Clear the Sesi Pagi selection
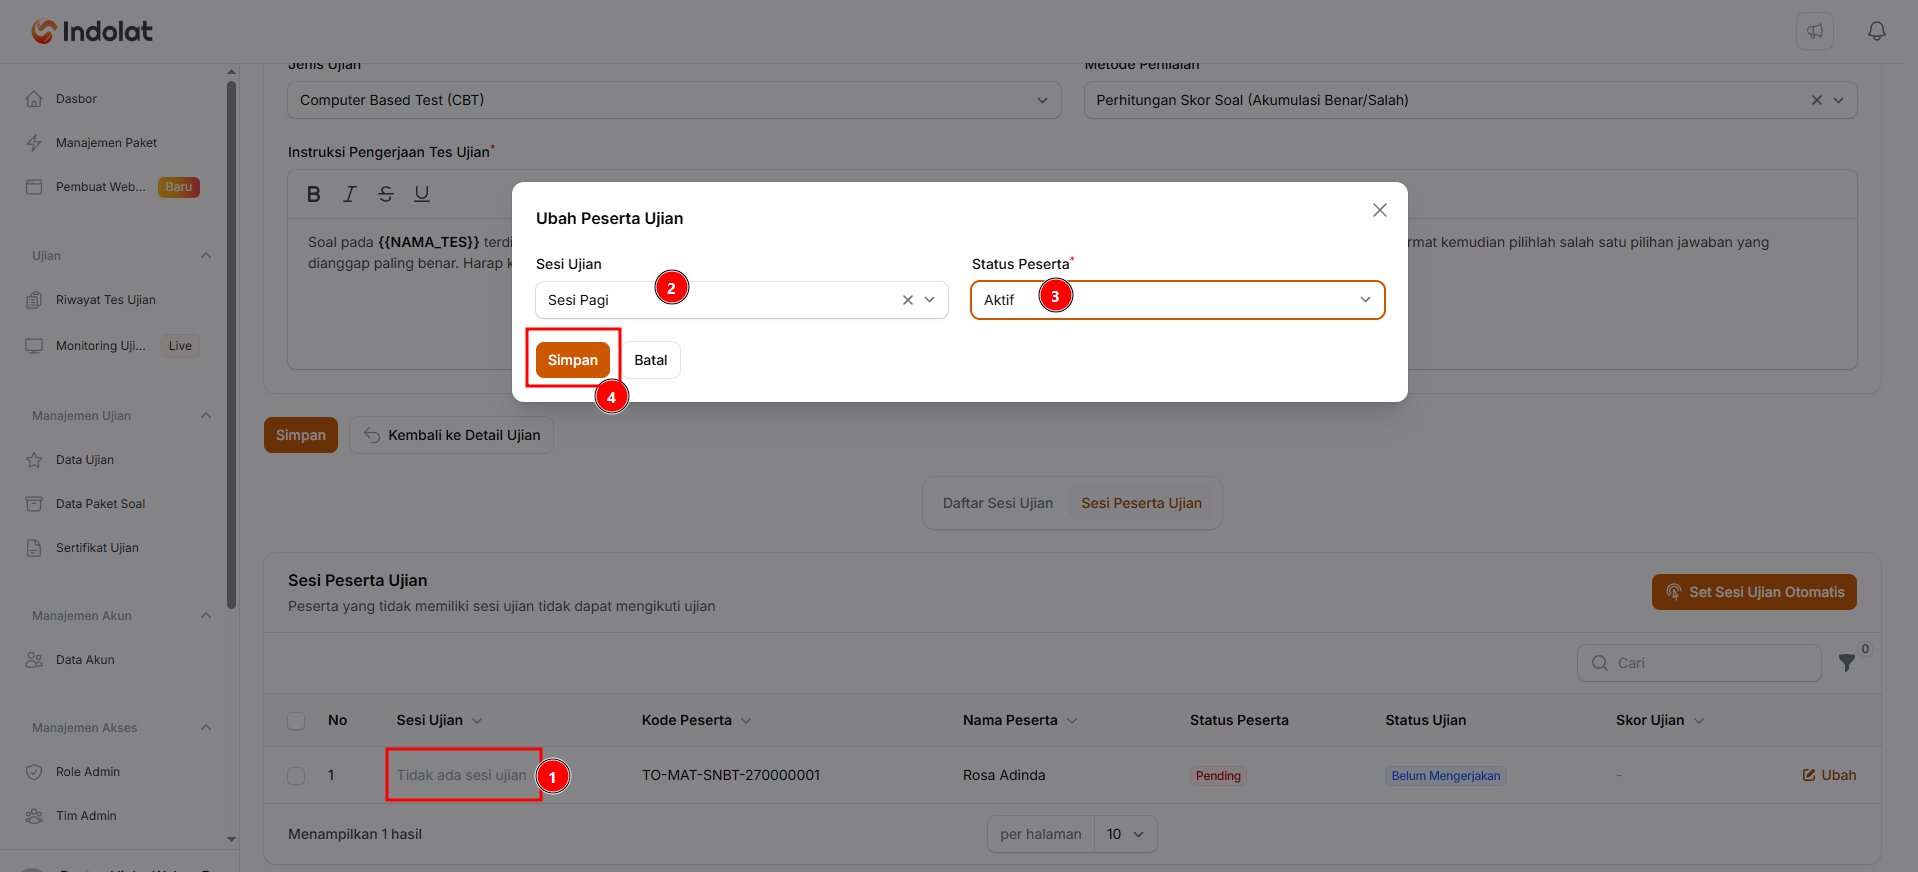This screenshot has height=872, width=1918. point(908,300)
